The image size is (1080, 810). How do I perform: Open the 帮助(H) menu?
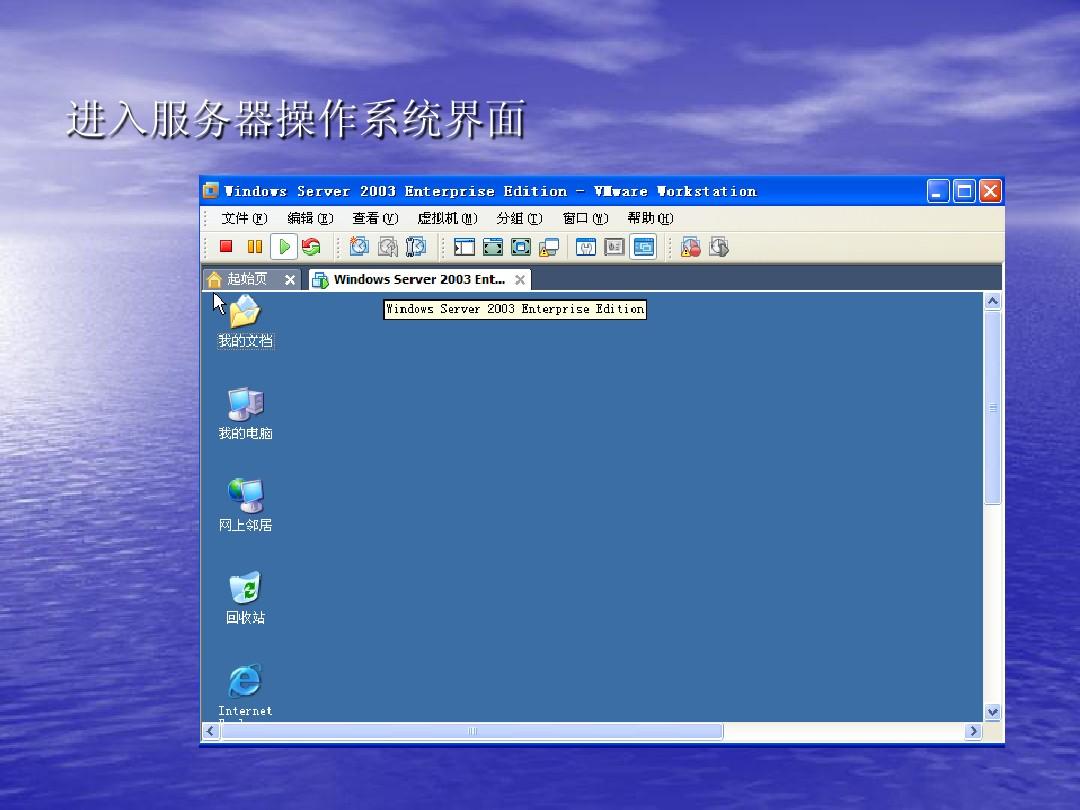click(650, 218)
